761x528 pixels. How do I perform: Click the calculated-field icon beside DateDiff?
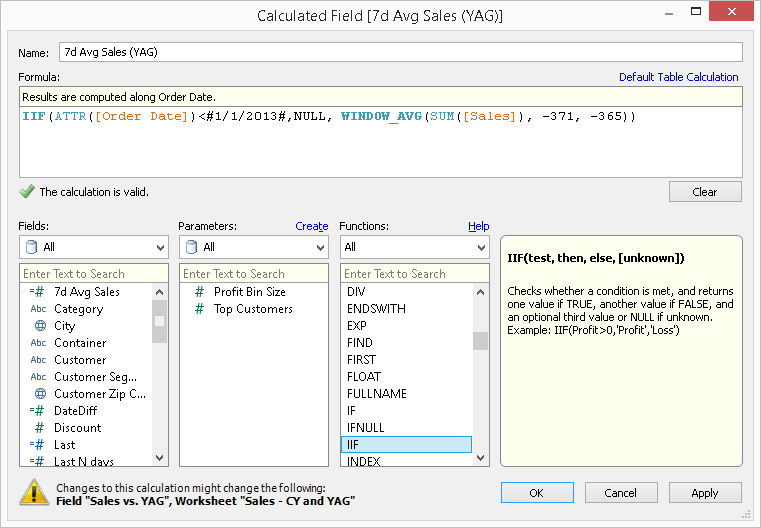pyautogui.click(x=38, y=411)
